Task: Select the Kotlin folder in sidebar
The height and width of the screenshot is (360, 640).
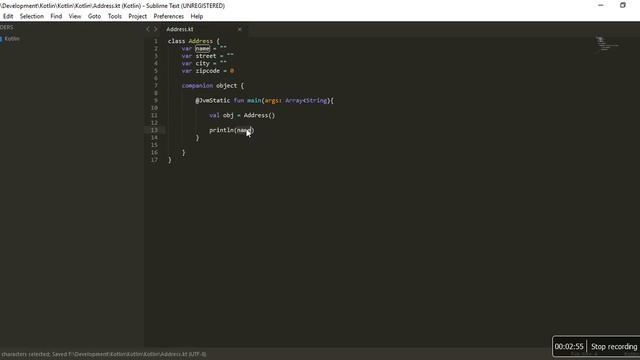Action: click(x=12, y=39)
